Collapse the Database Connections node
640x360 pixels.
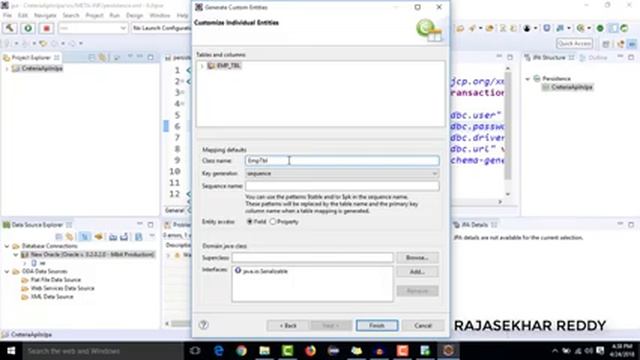7,246
